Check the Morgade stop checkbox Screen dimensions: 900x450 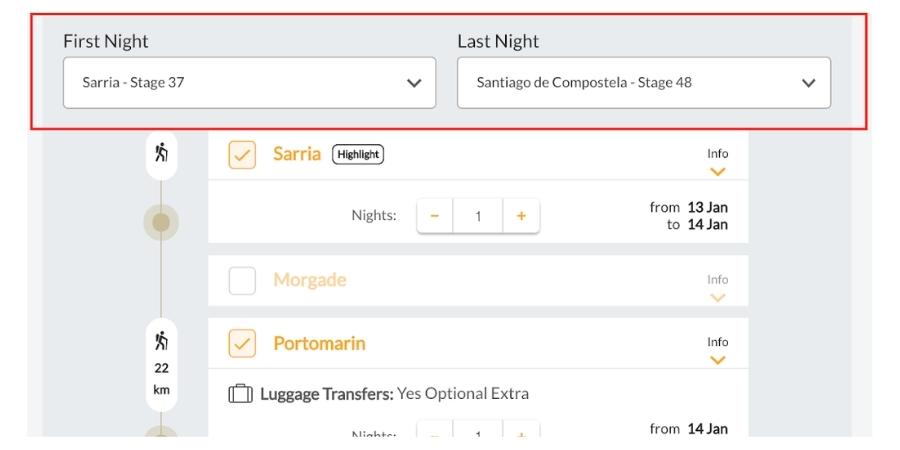[x=242, y=281]
